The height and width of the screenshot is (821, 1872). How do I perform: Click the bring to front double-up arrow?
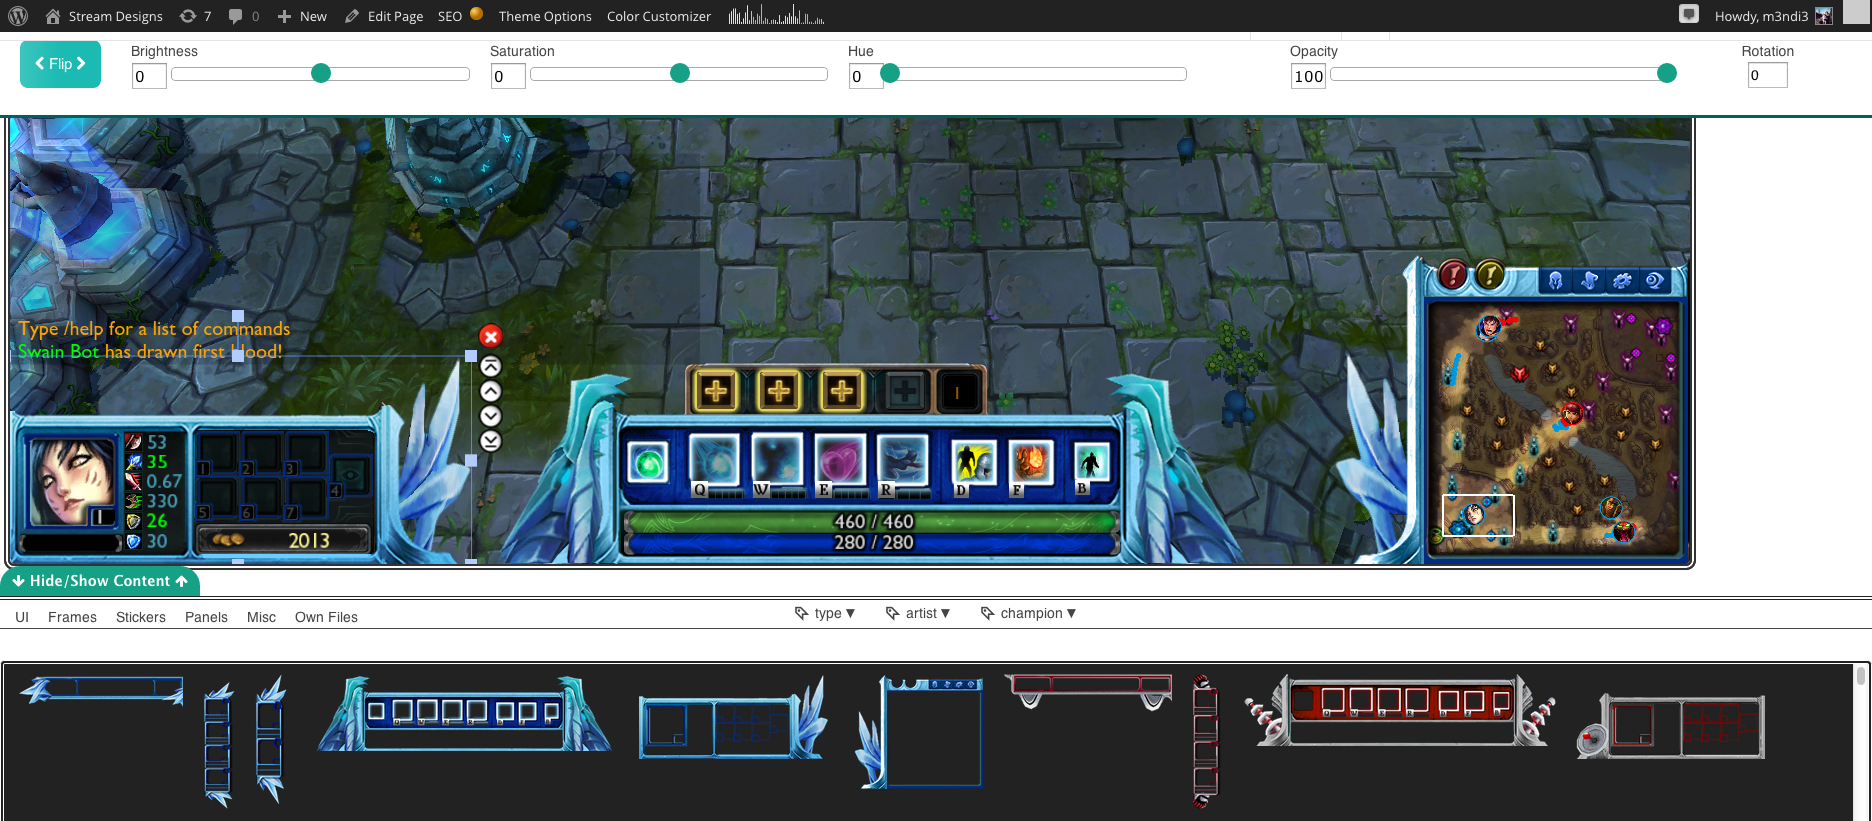491,367
